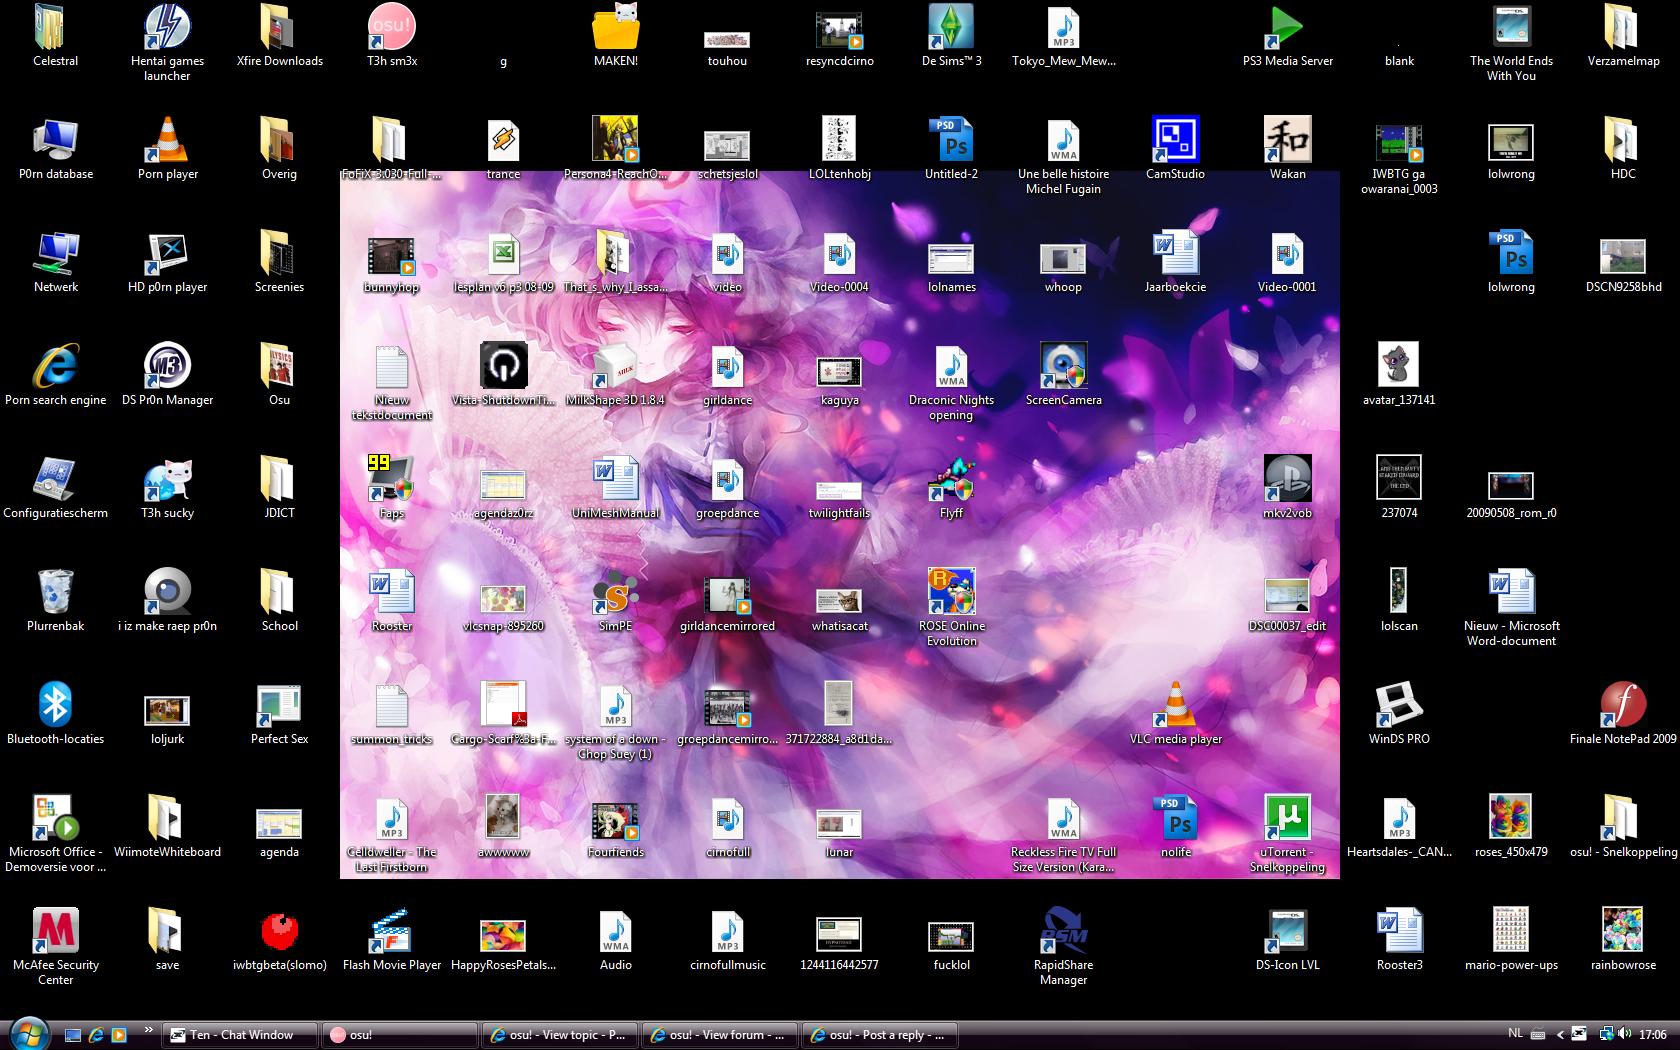Open WinDS PRO shortcut

[1399, 715]
